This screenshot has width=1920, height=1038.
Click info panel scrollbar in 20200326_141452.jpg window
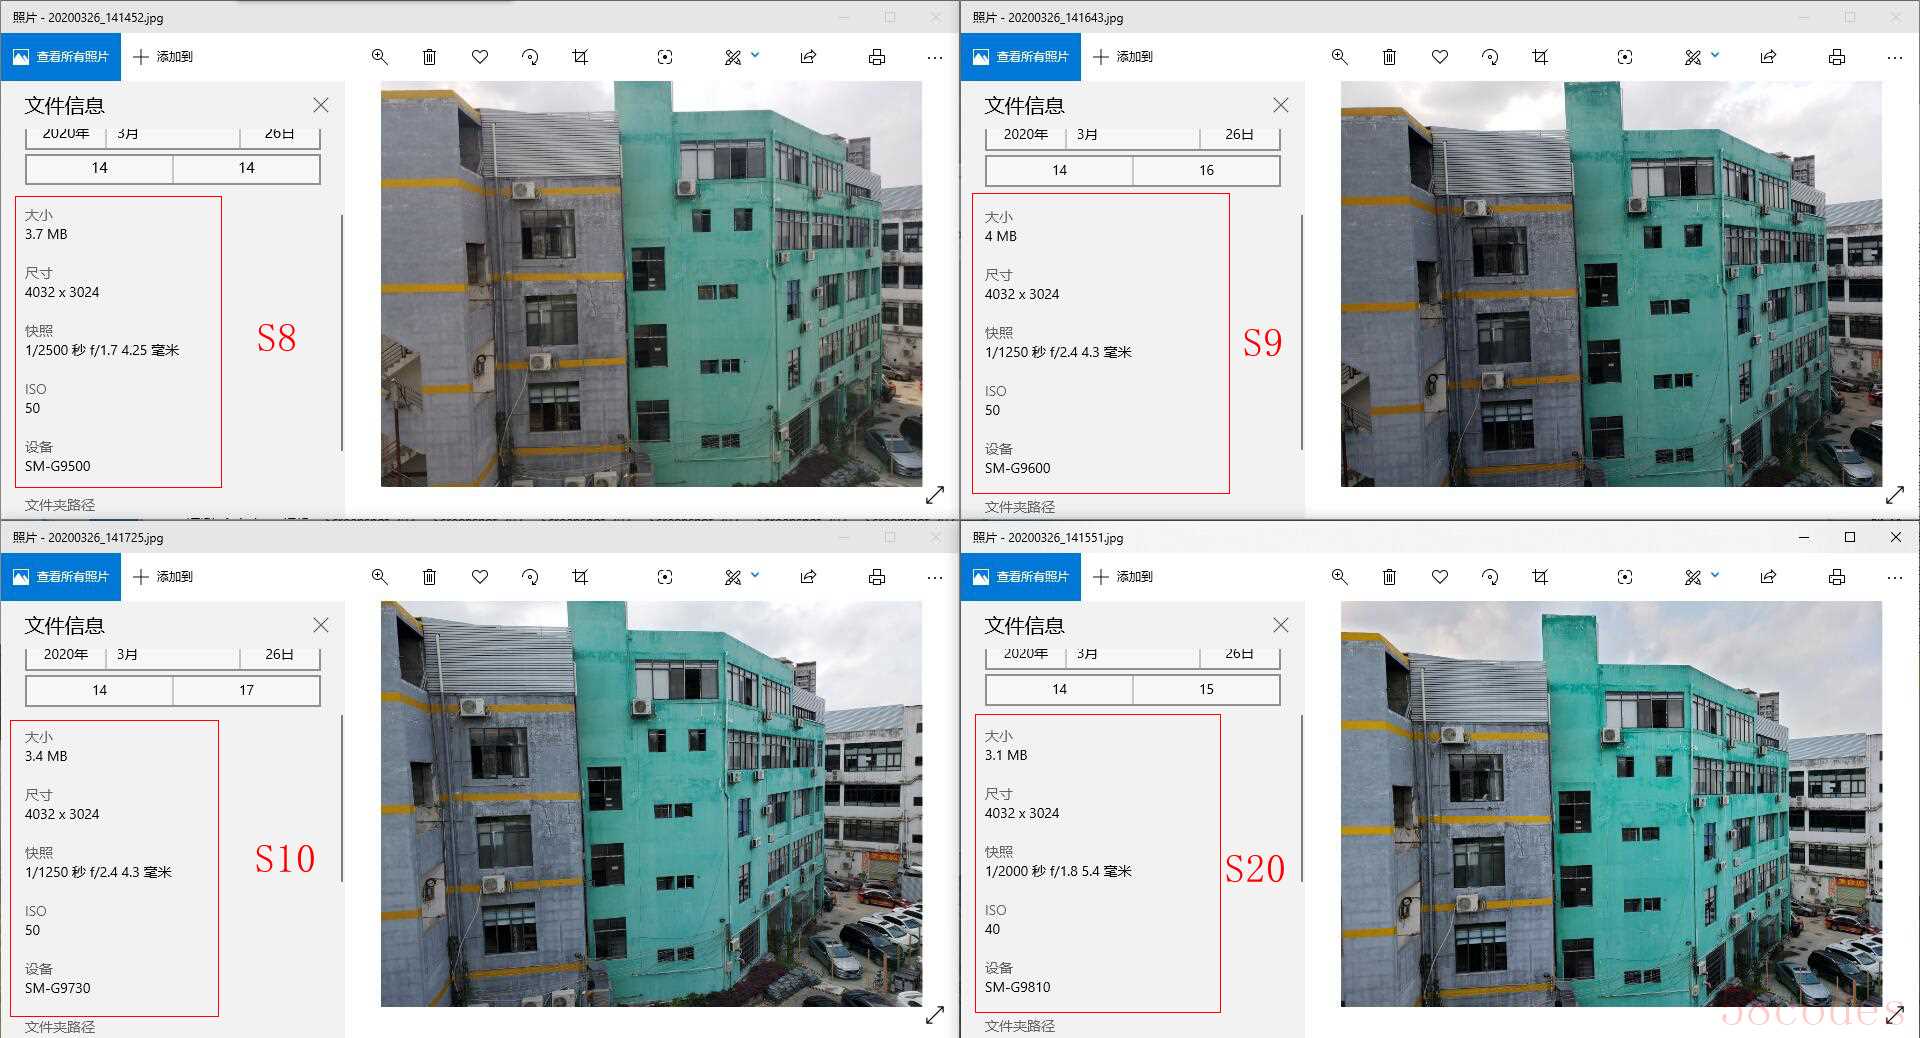click(x=342, y=332)
